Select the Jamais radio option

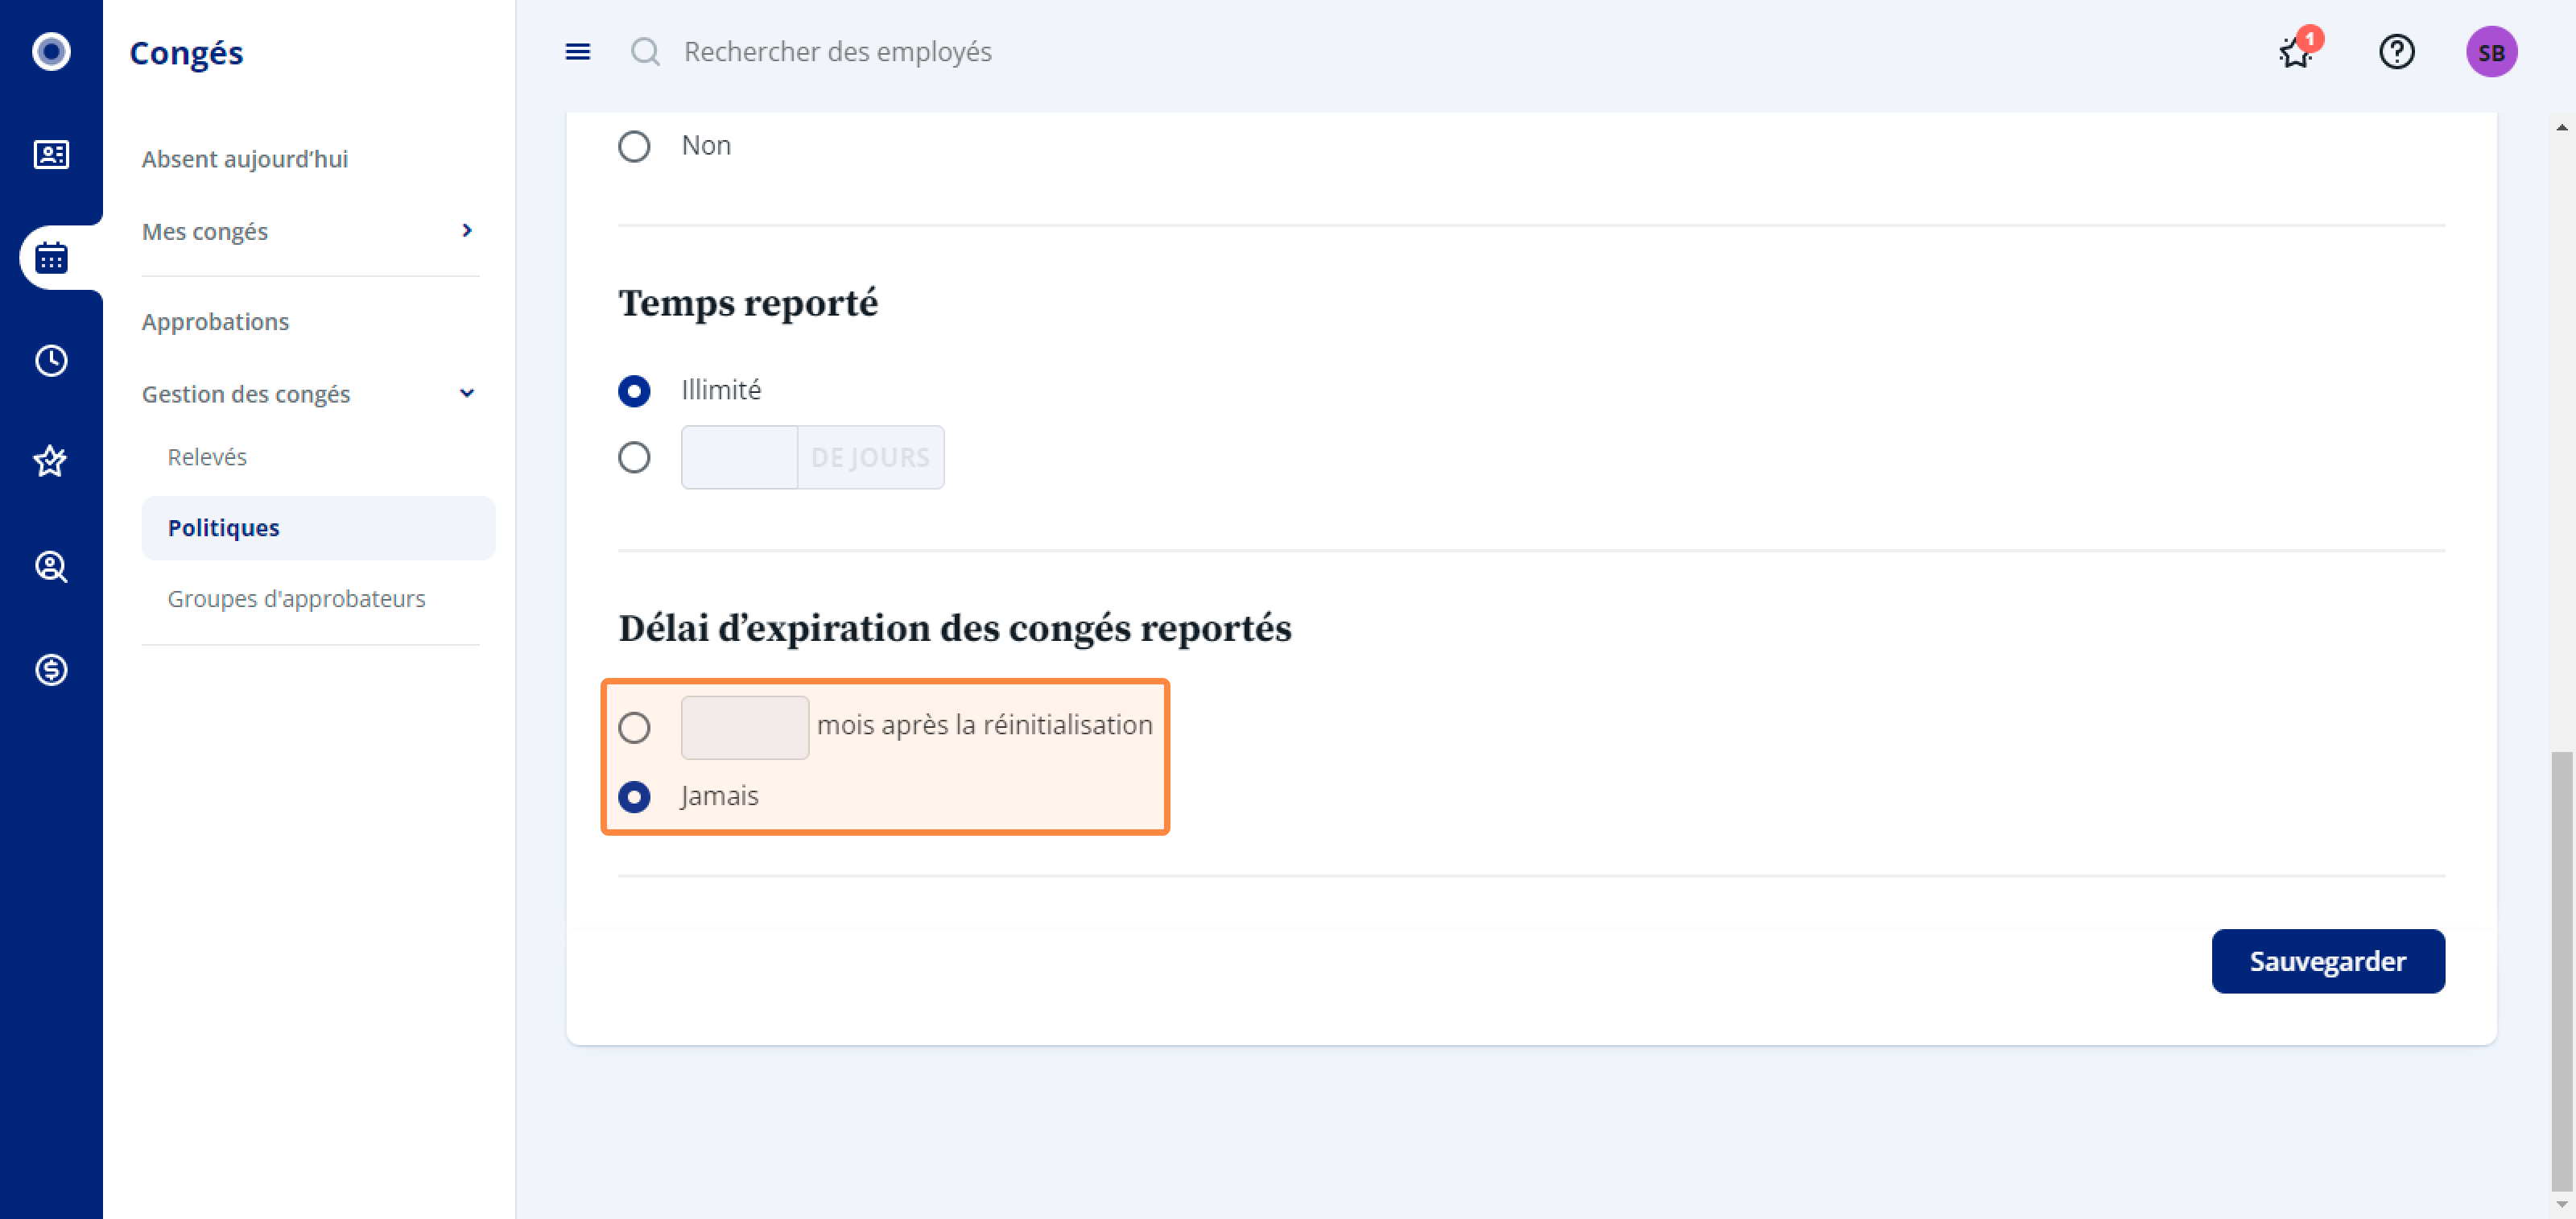click(x=634, y=797)
